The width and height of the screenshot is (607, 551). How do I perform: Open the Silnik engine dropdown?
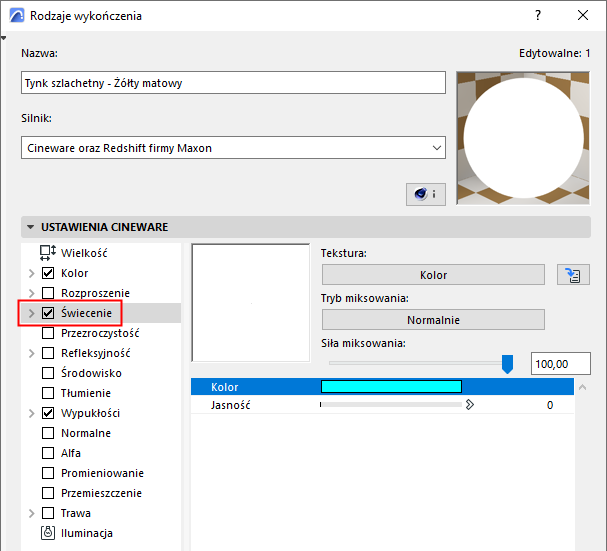[x=233, y=148]
